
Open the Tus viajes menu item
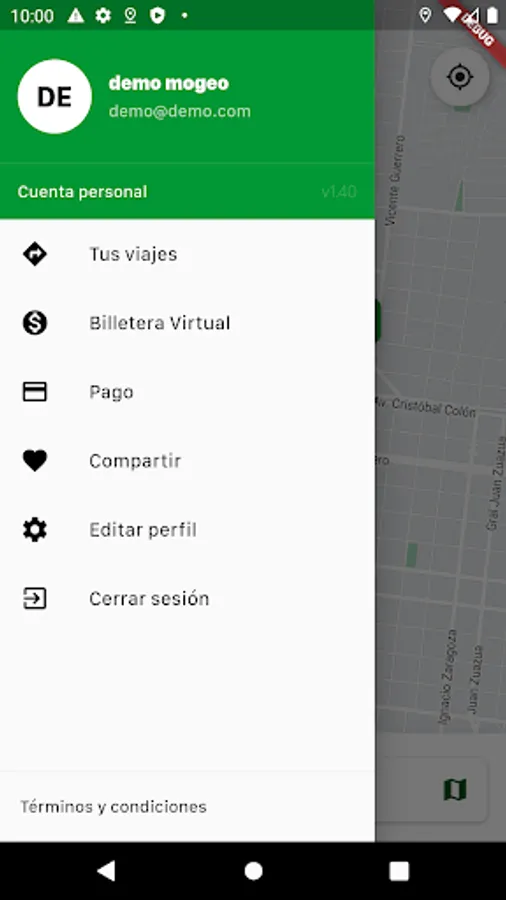[x=188, y=254]
